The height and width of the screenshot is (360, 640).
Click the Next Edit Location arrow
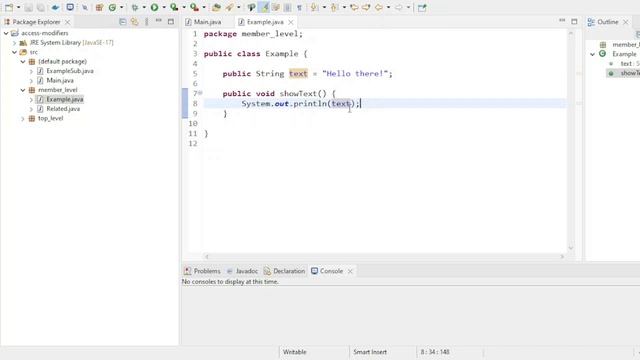click(x=366, y=7)
